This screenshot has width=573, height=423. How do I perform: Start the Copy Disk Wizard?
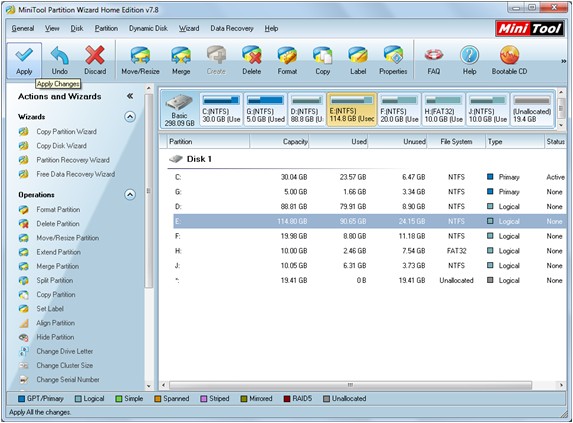click(x=61, y=146)
